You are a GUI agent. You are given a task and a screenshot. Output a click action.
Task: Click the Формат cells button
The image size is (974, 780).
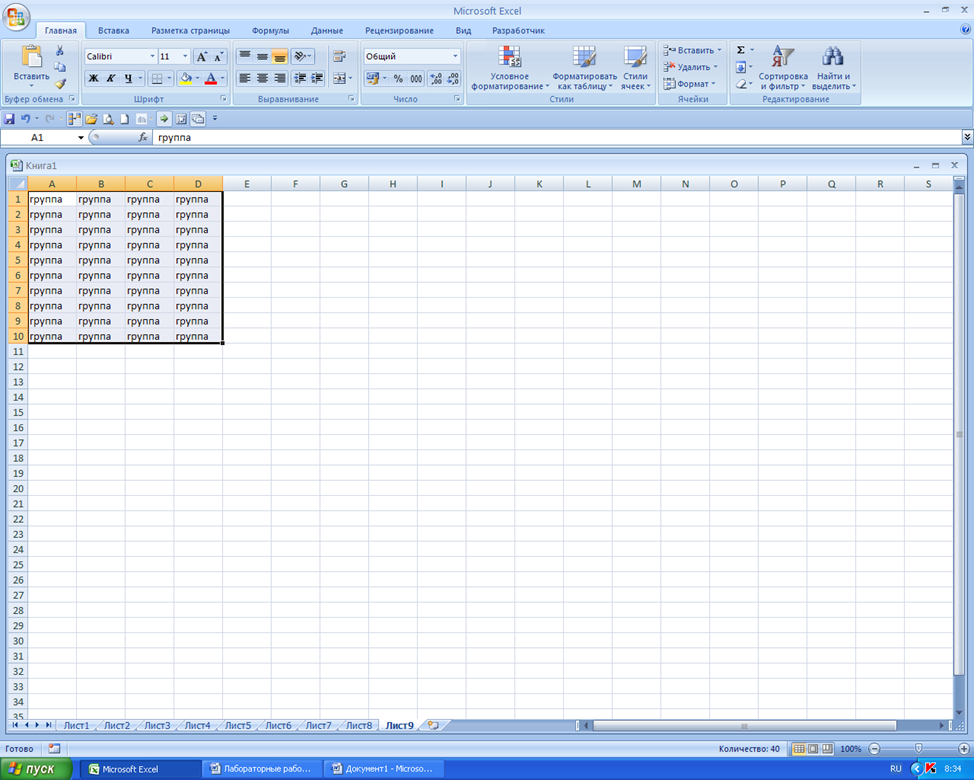click(690, 84)
